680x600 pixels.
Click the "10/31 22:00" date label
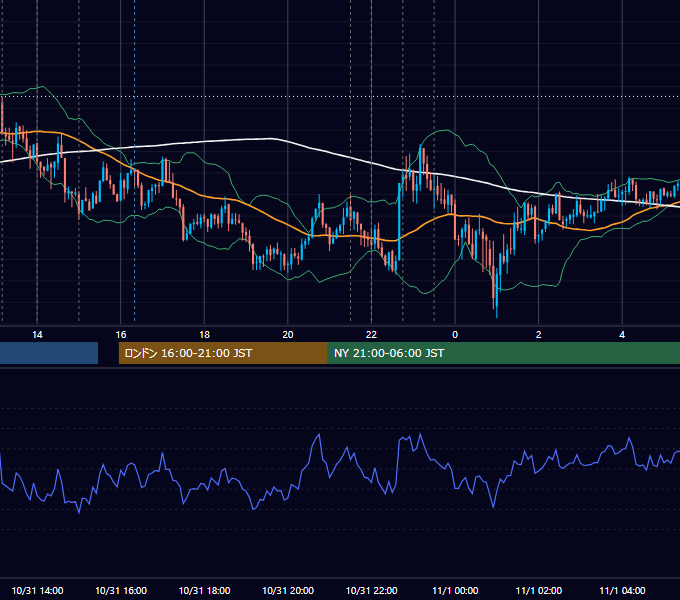(x=372, y=590)
